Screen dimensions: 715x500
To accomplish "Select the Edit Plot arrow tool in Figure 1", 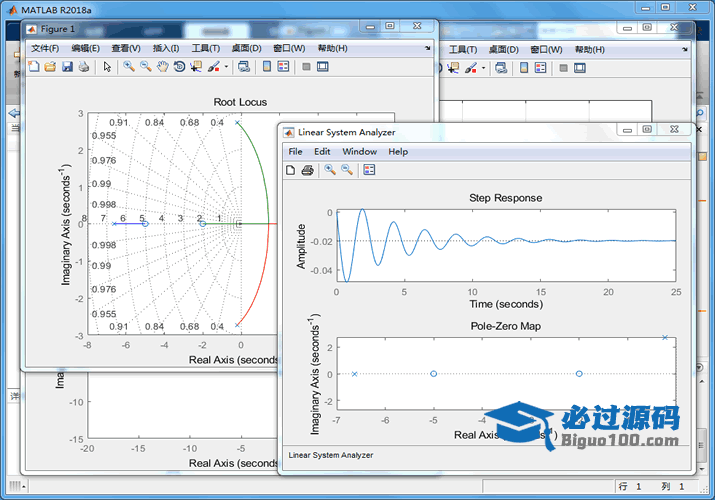I will 107,67.
